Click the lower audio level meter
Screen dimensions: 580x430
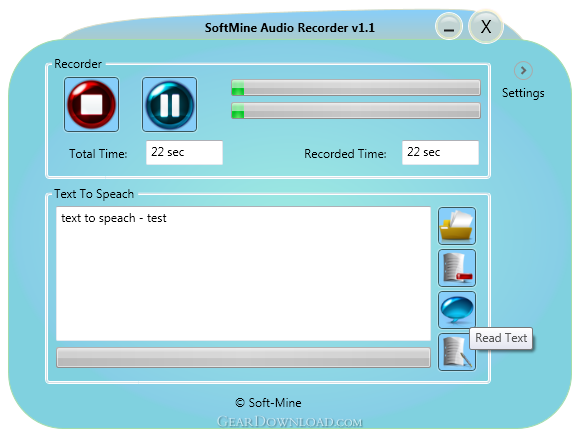[x=356, y=110]
